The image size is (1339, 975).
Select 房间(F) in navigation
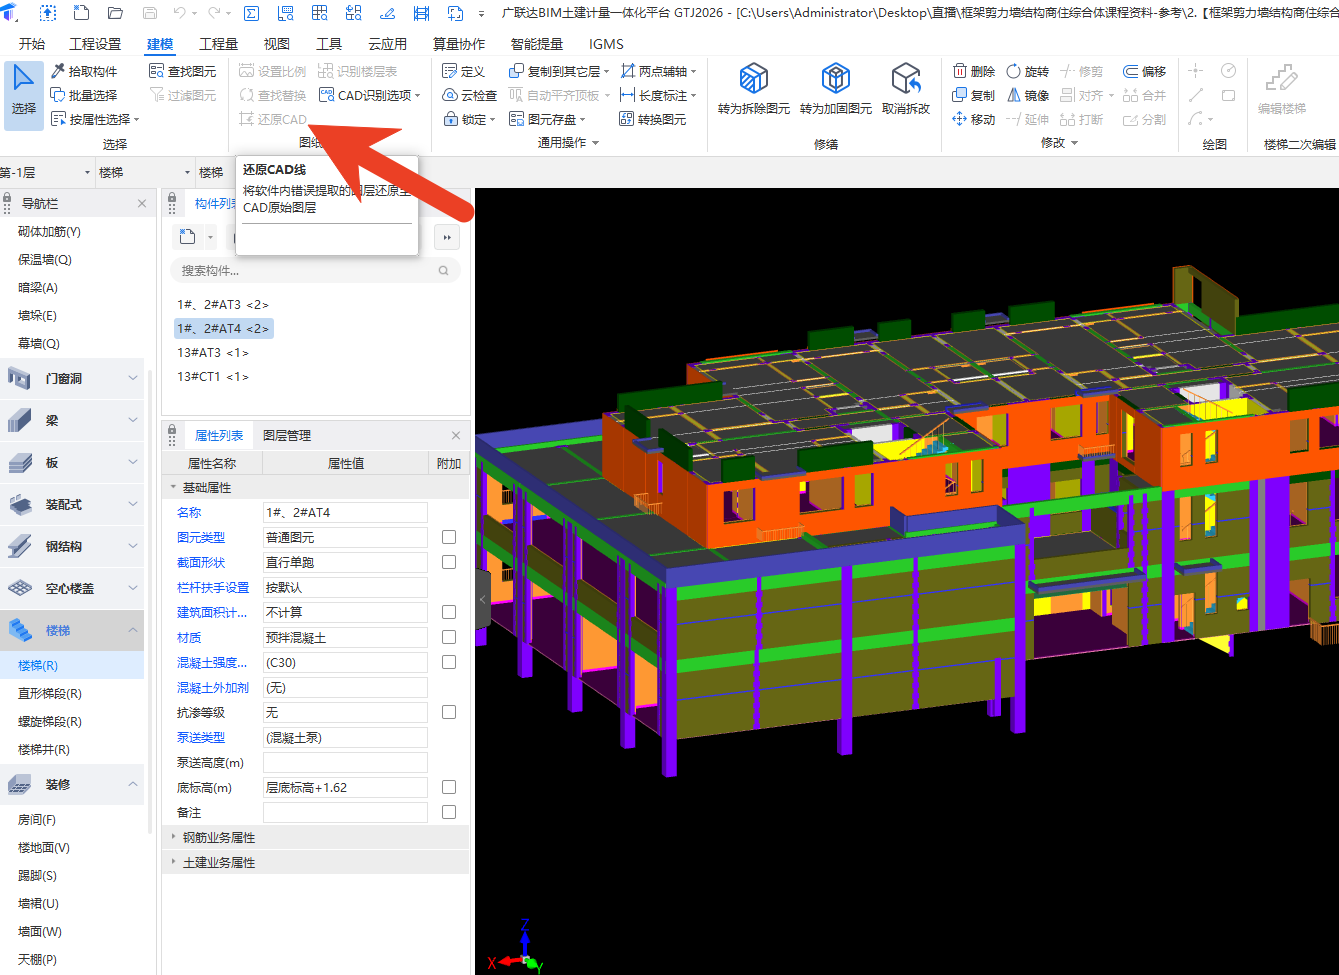pos(37,819)
